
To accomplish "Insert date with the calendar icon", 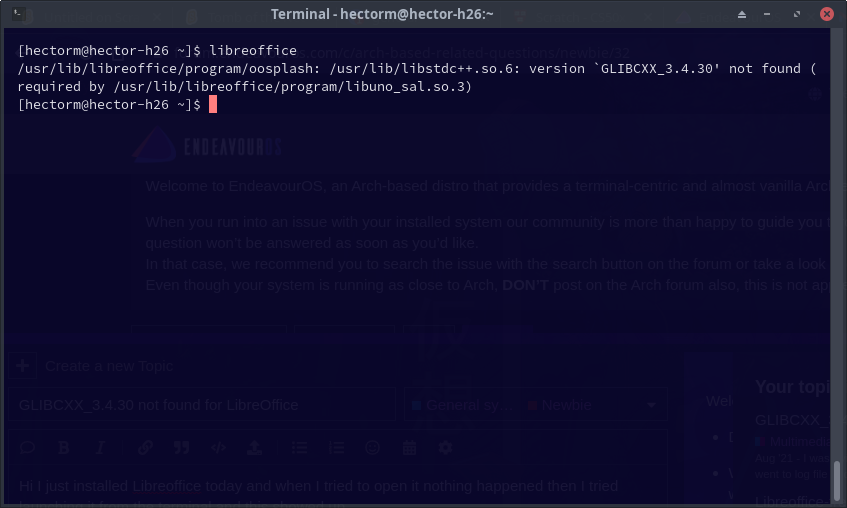I will point(409,447).
